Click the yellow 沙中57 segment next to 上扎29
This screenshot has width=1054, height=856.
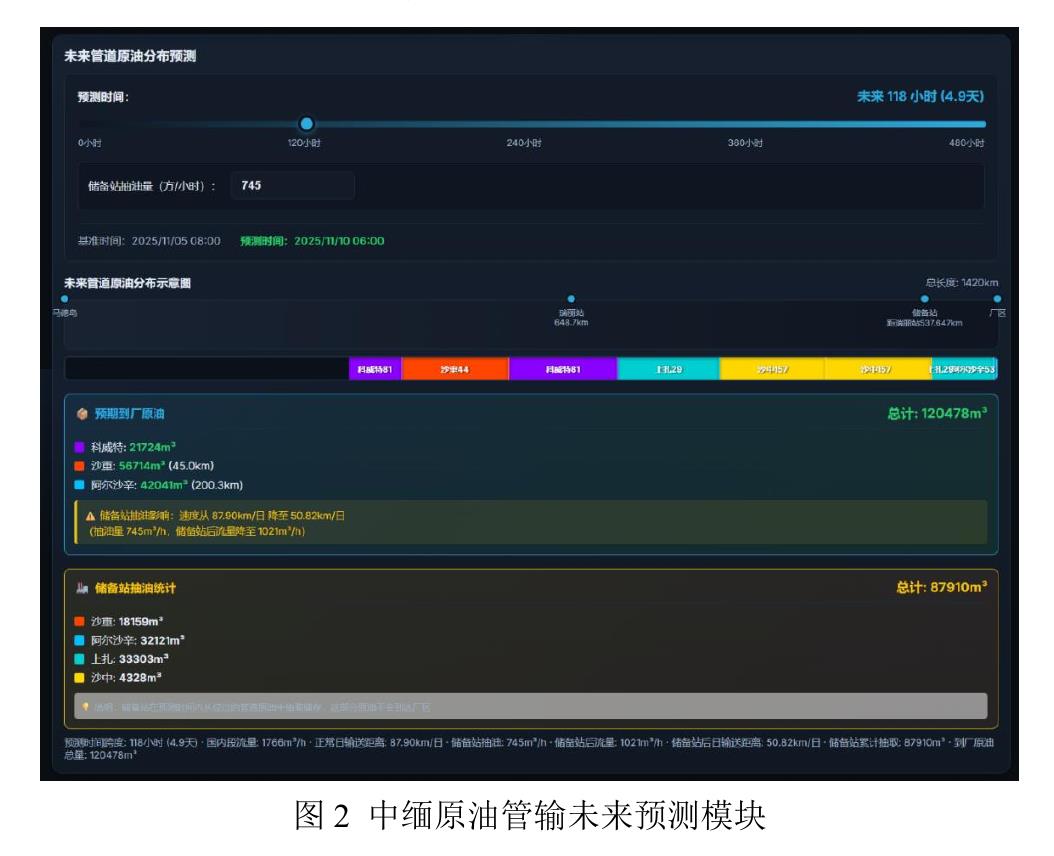point(772,369)
